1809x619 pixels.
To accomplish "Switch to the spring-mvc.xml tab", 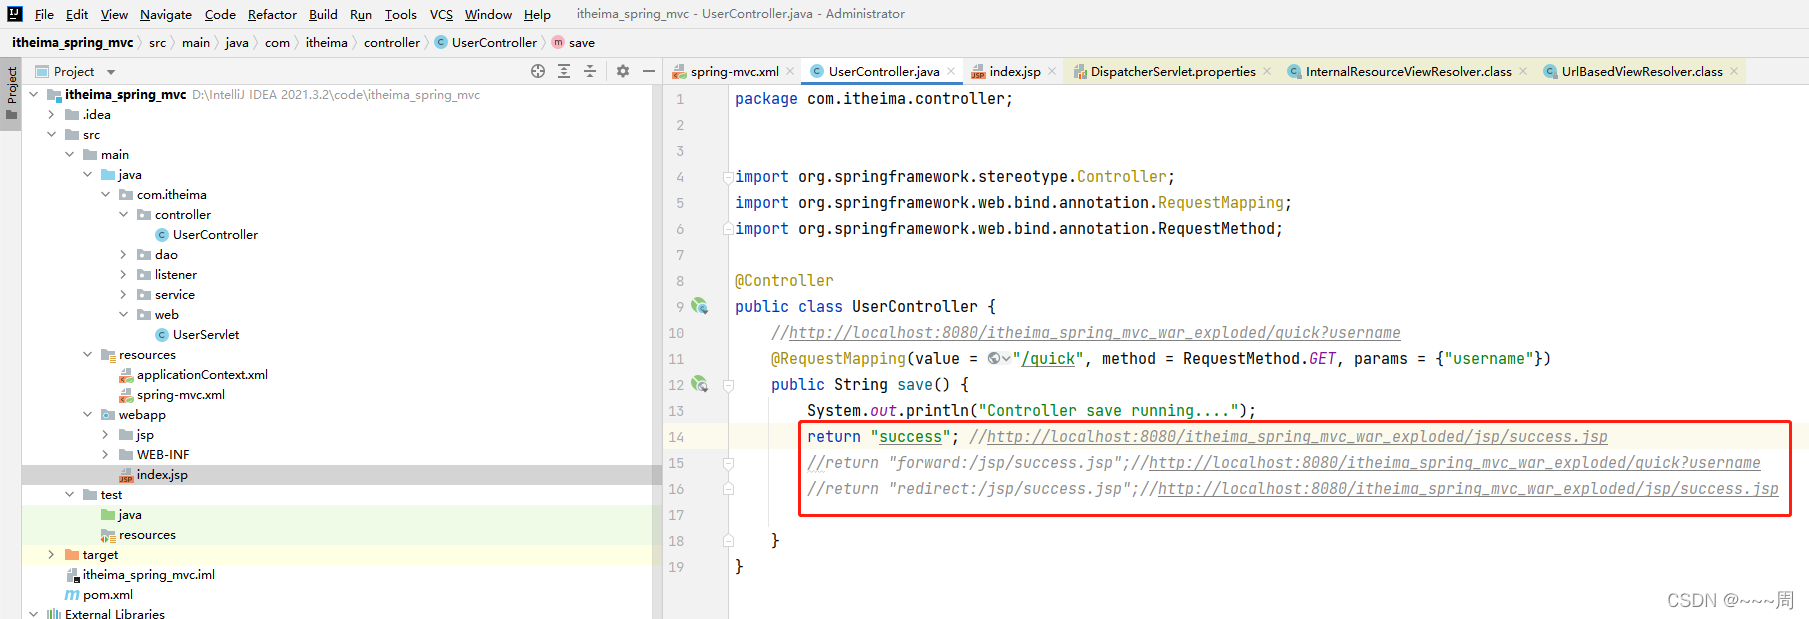I will tap(734, 71).
